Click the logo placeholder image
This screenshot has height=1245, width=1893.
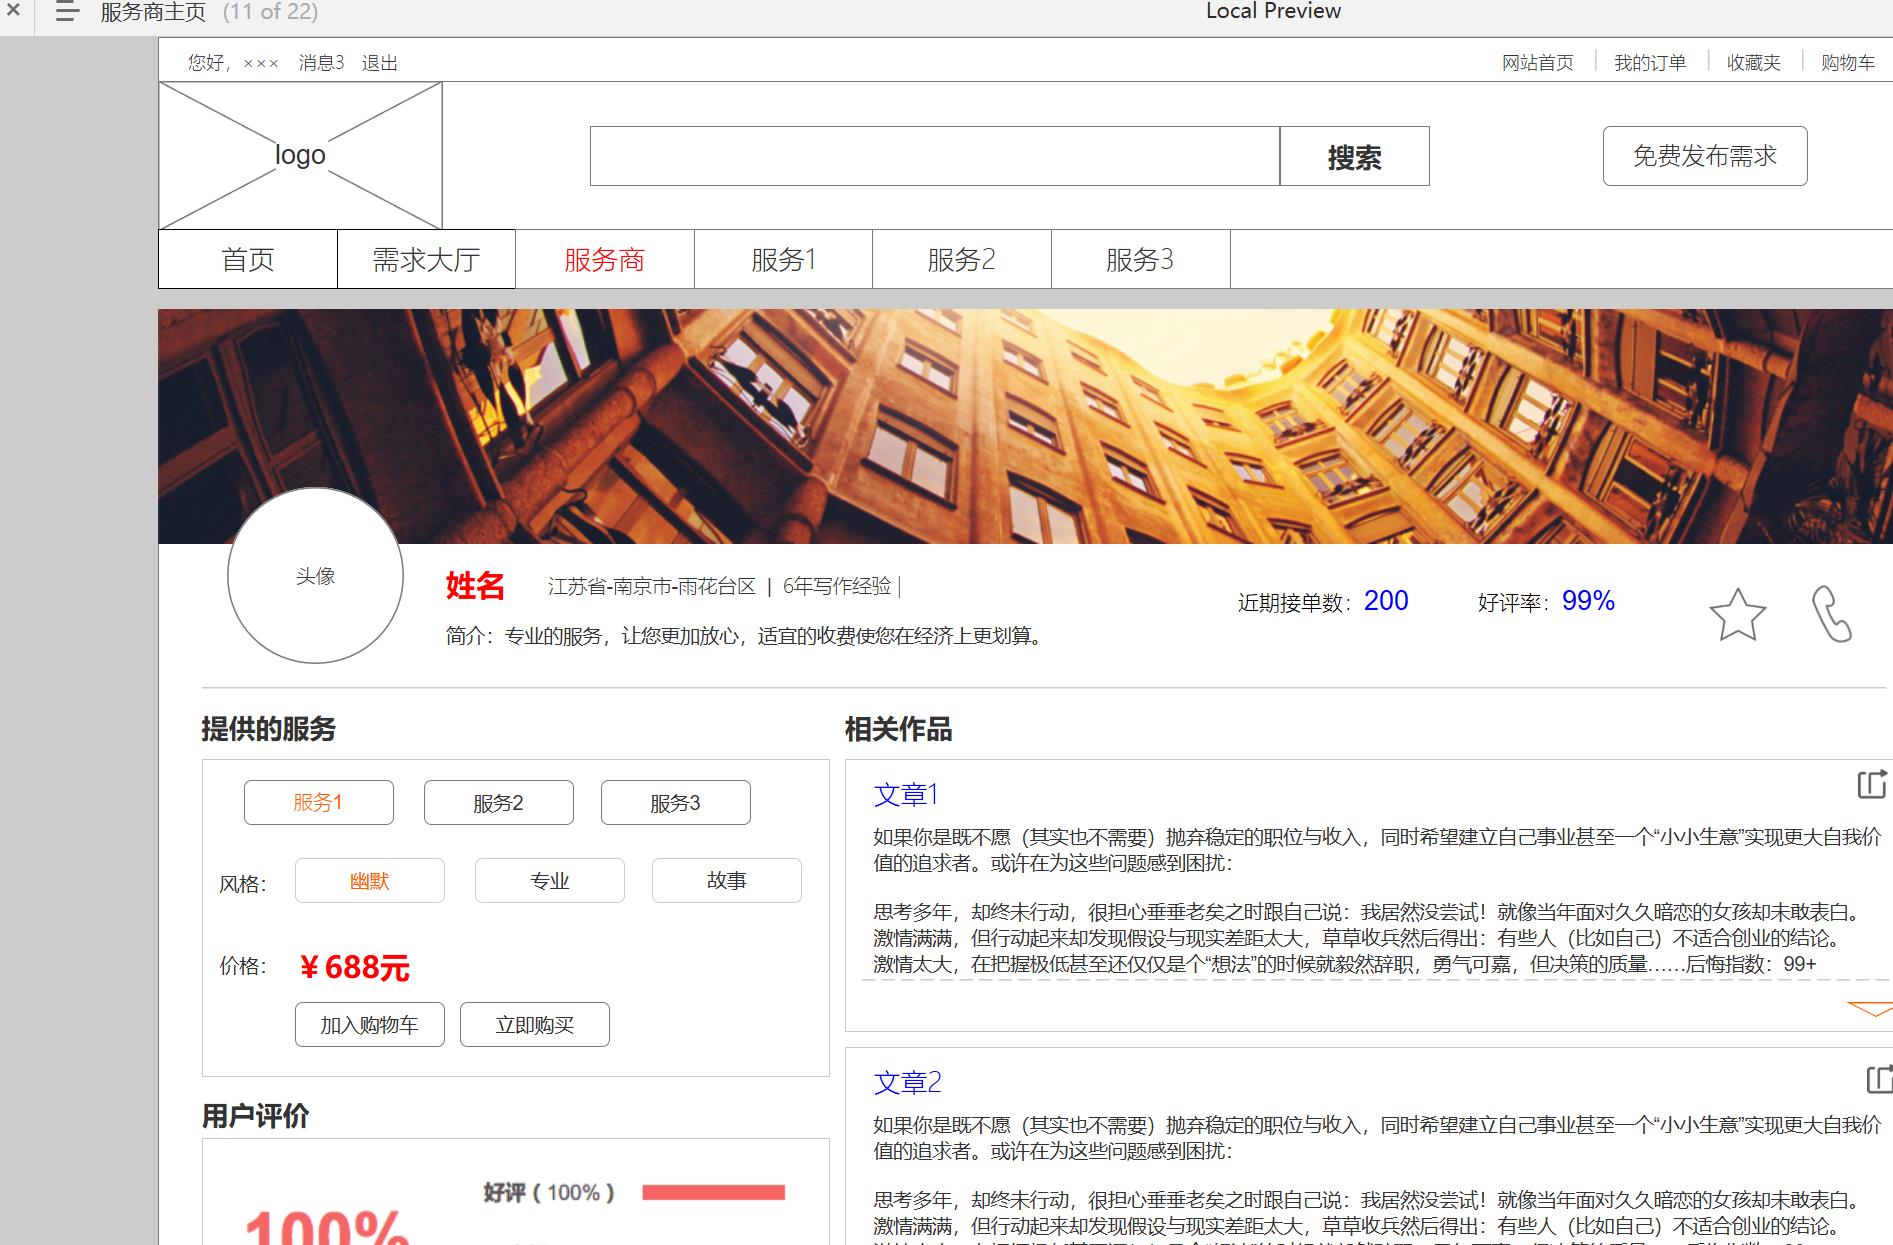(x=300, y=155)
